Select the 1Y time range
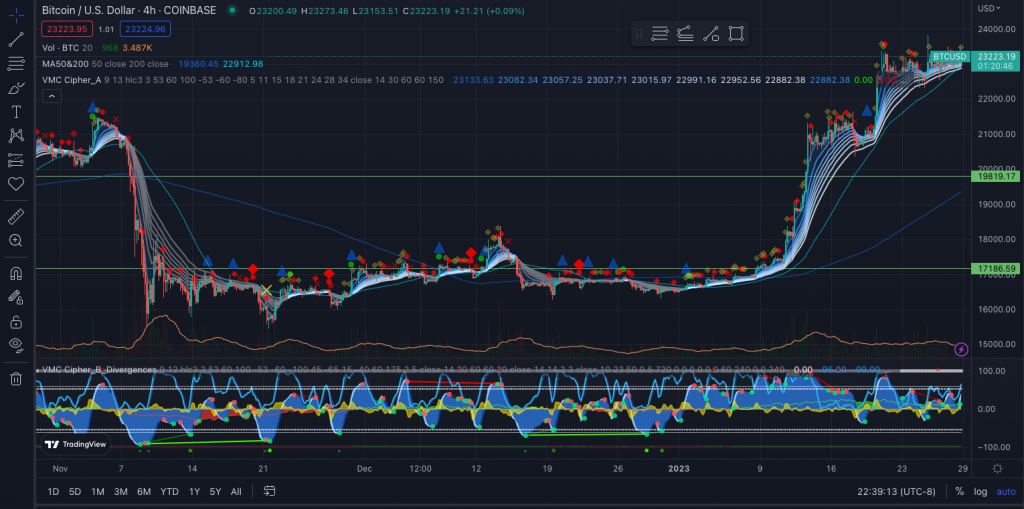The height and width of the screenshot is (509, 1024). pos(194,491)
